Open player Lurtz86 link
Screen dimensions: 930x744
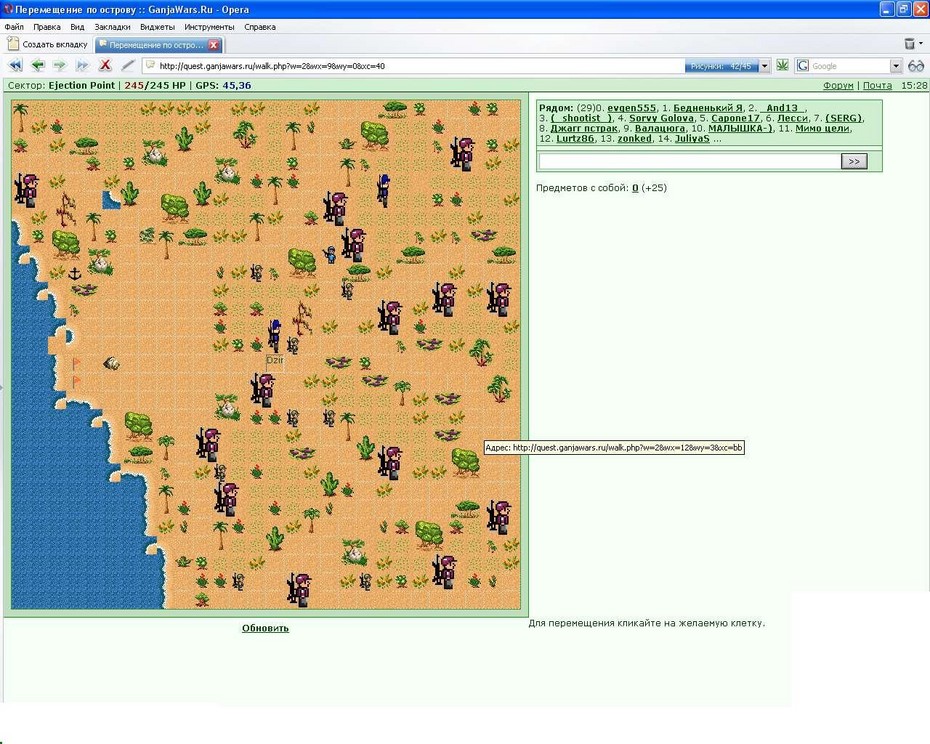(575, 138)
